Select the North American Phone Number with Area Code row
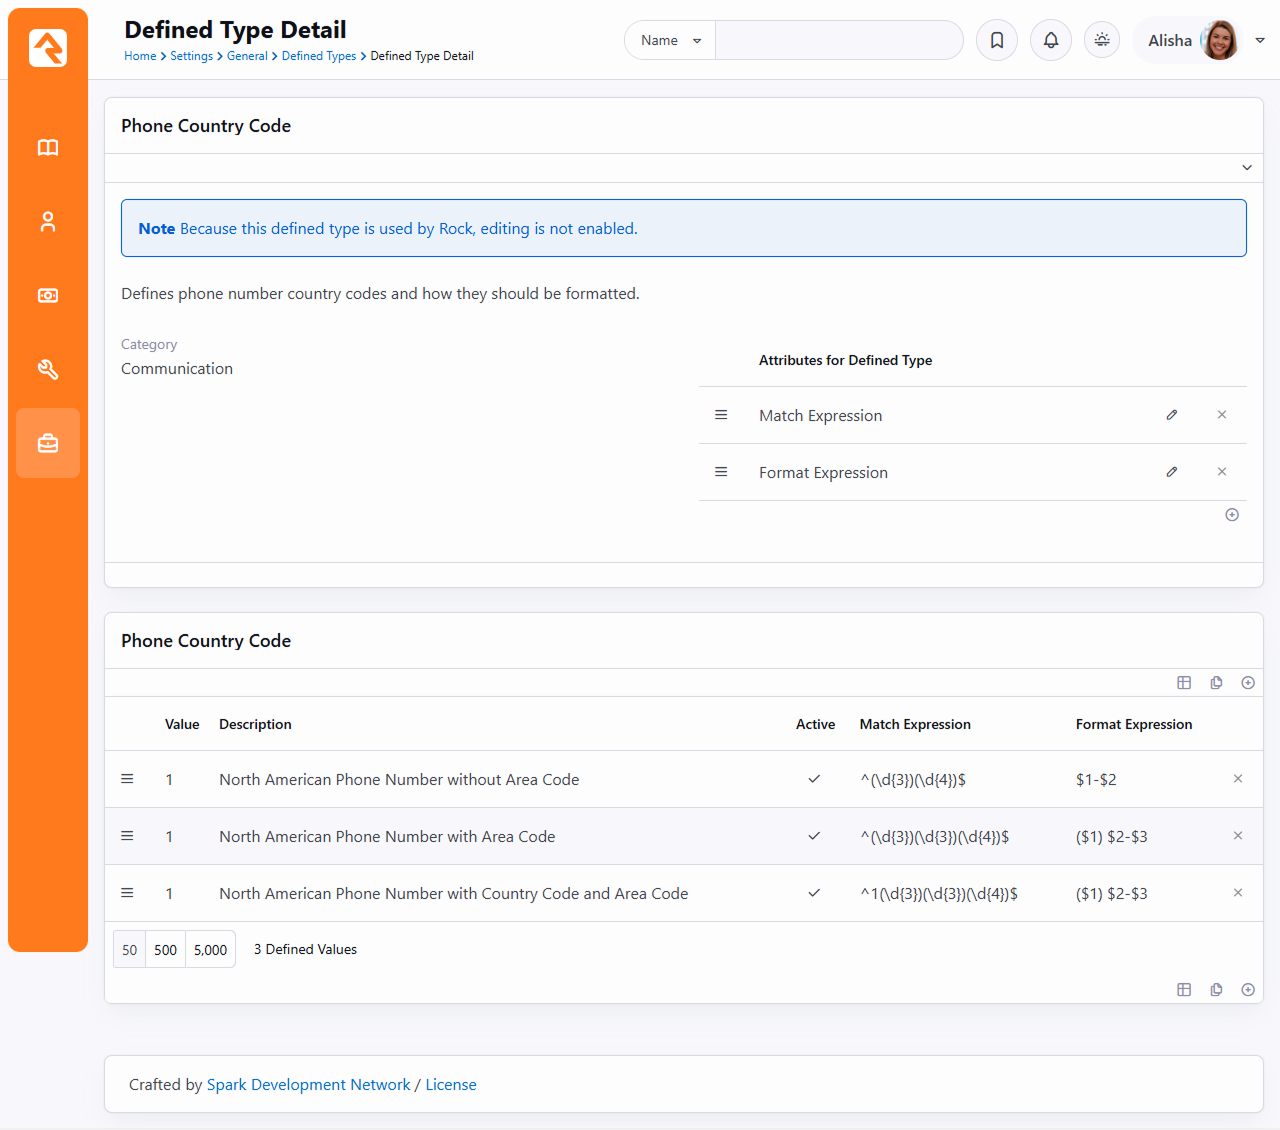Viewport: 1280px width, 1130px height. (387, 837)
